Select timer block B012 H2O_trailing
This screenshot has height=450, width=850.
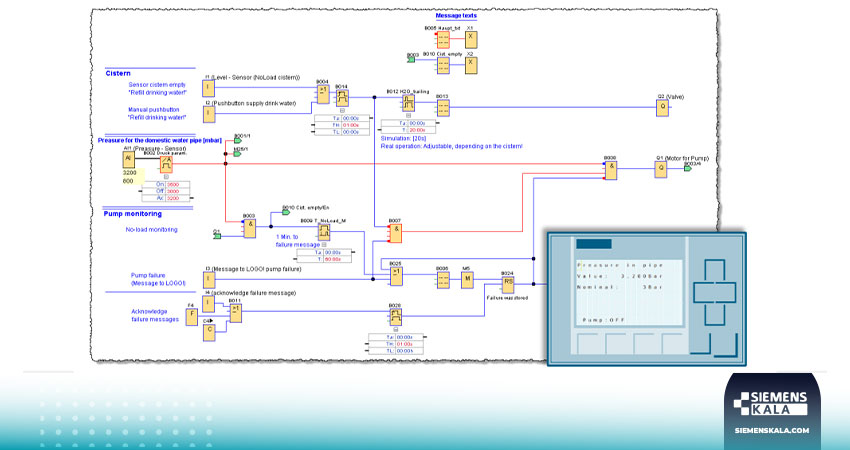pos(408,103)
